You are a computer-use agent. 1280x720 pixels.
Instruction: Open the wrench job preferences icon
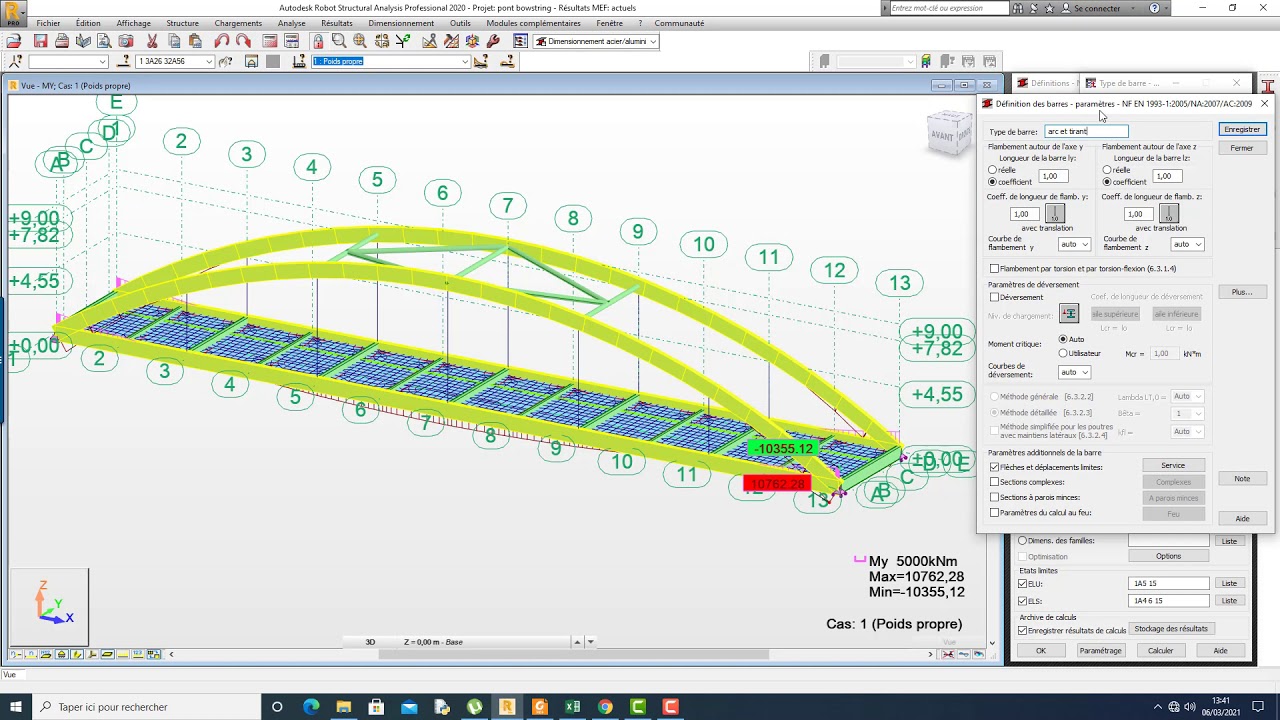tap(493, 42)
